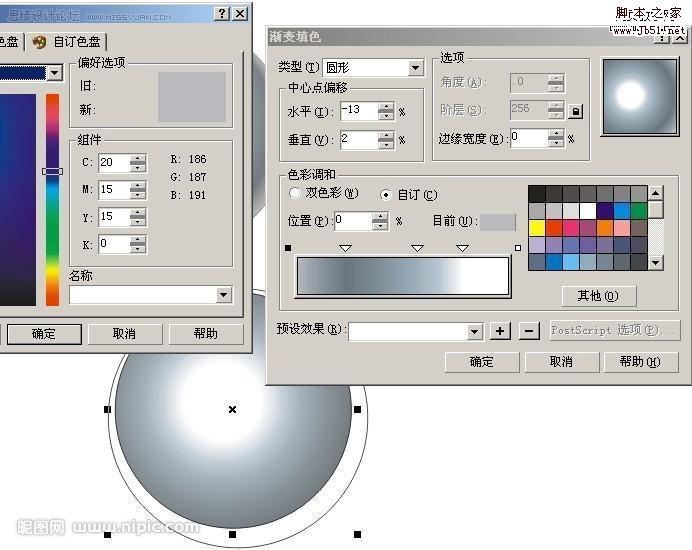Select Custom radio option
This screenshot has height=550, width=692.
[x=386, y=195]
